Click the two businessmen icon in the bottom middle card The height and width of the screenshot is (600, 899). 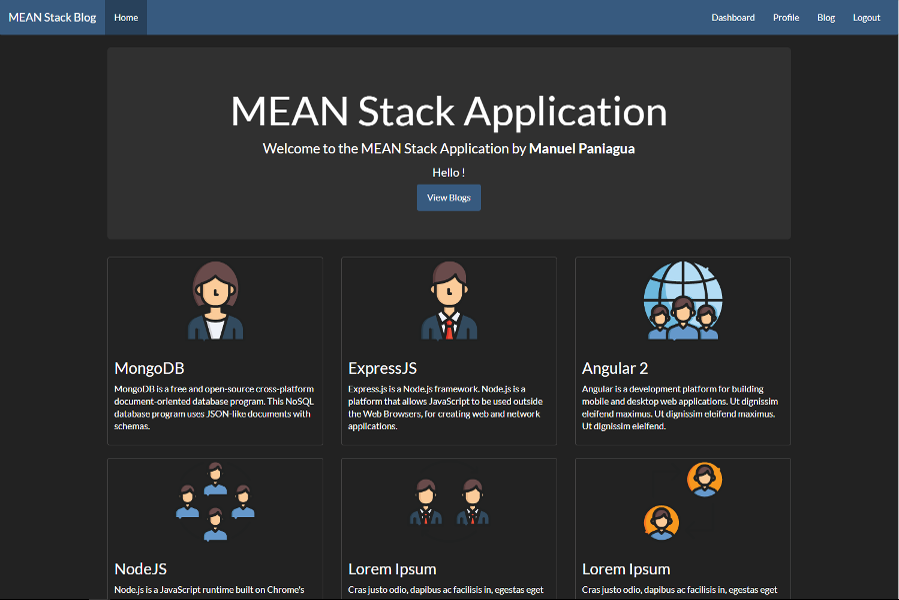coord(449,501)
